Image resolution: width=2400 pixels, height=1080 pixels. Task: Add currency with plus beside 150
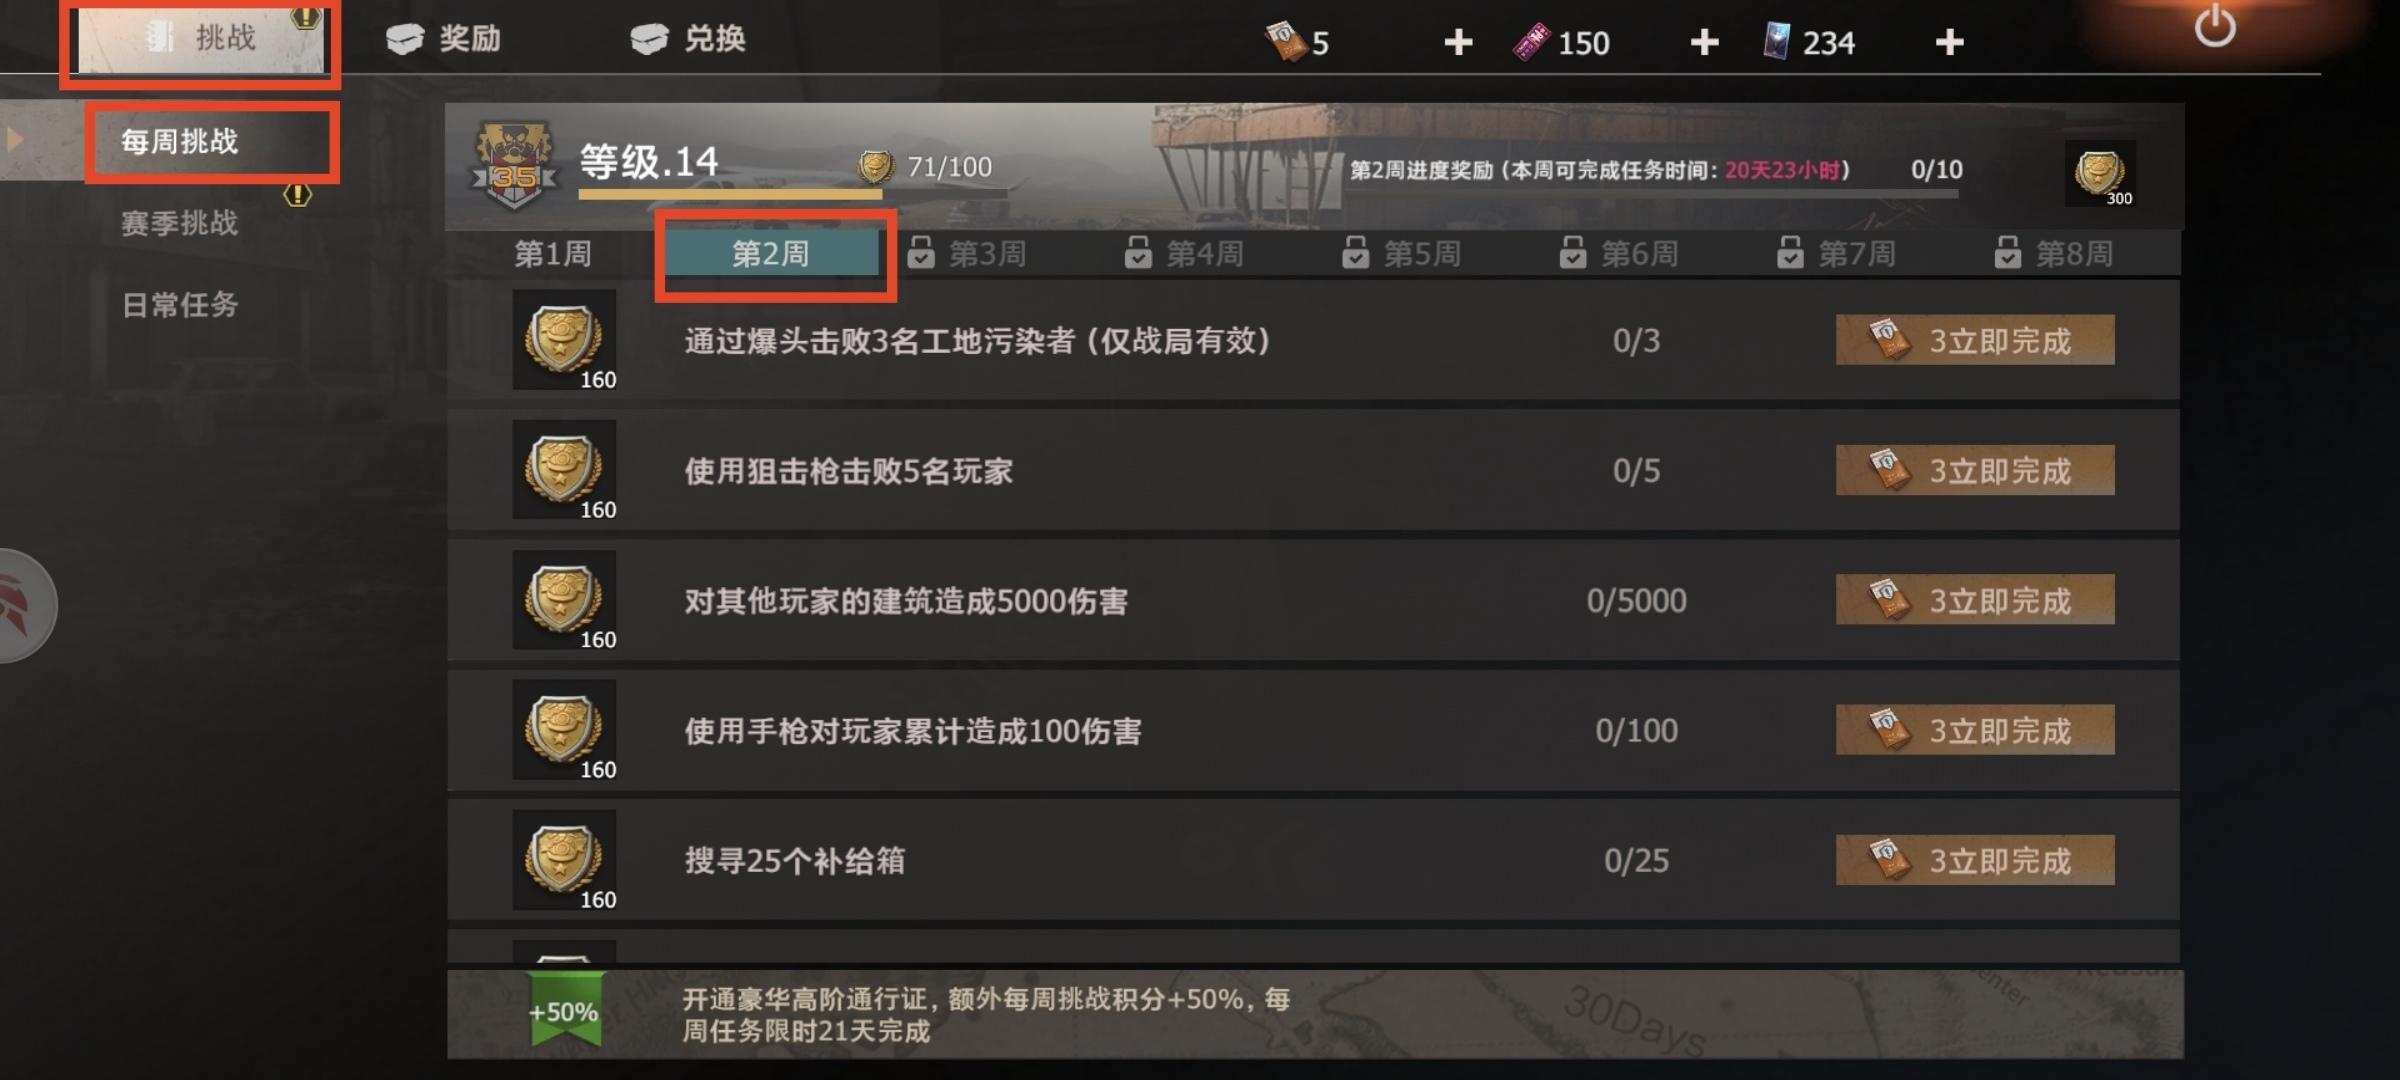coord(1704,42)
